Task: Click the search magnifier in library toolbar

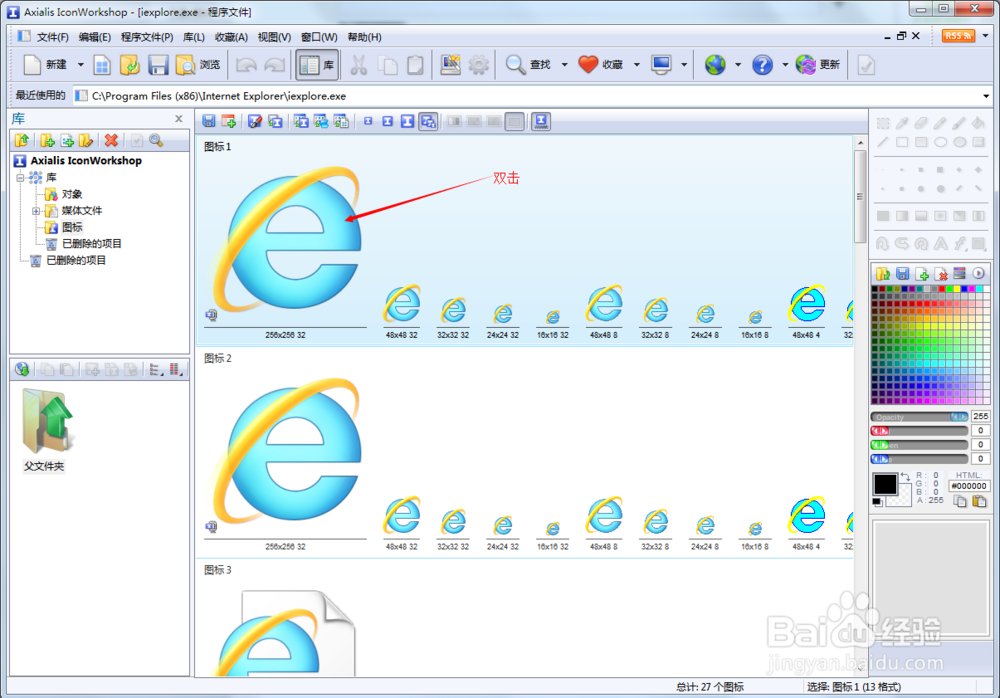Action: 156,140
